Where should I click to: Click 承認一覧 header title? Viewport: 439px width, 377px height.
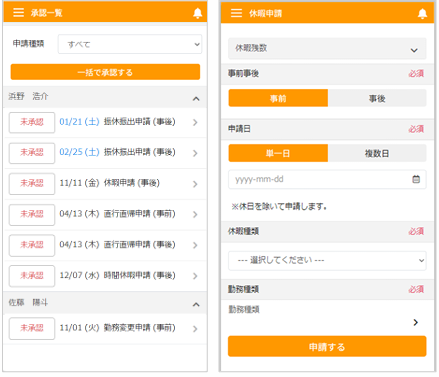click(x=47, y=13)
